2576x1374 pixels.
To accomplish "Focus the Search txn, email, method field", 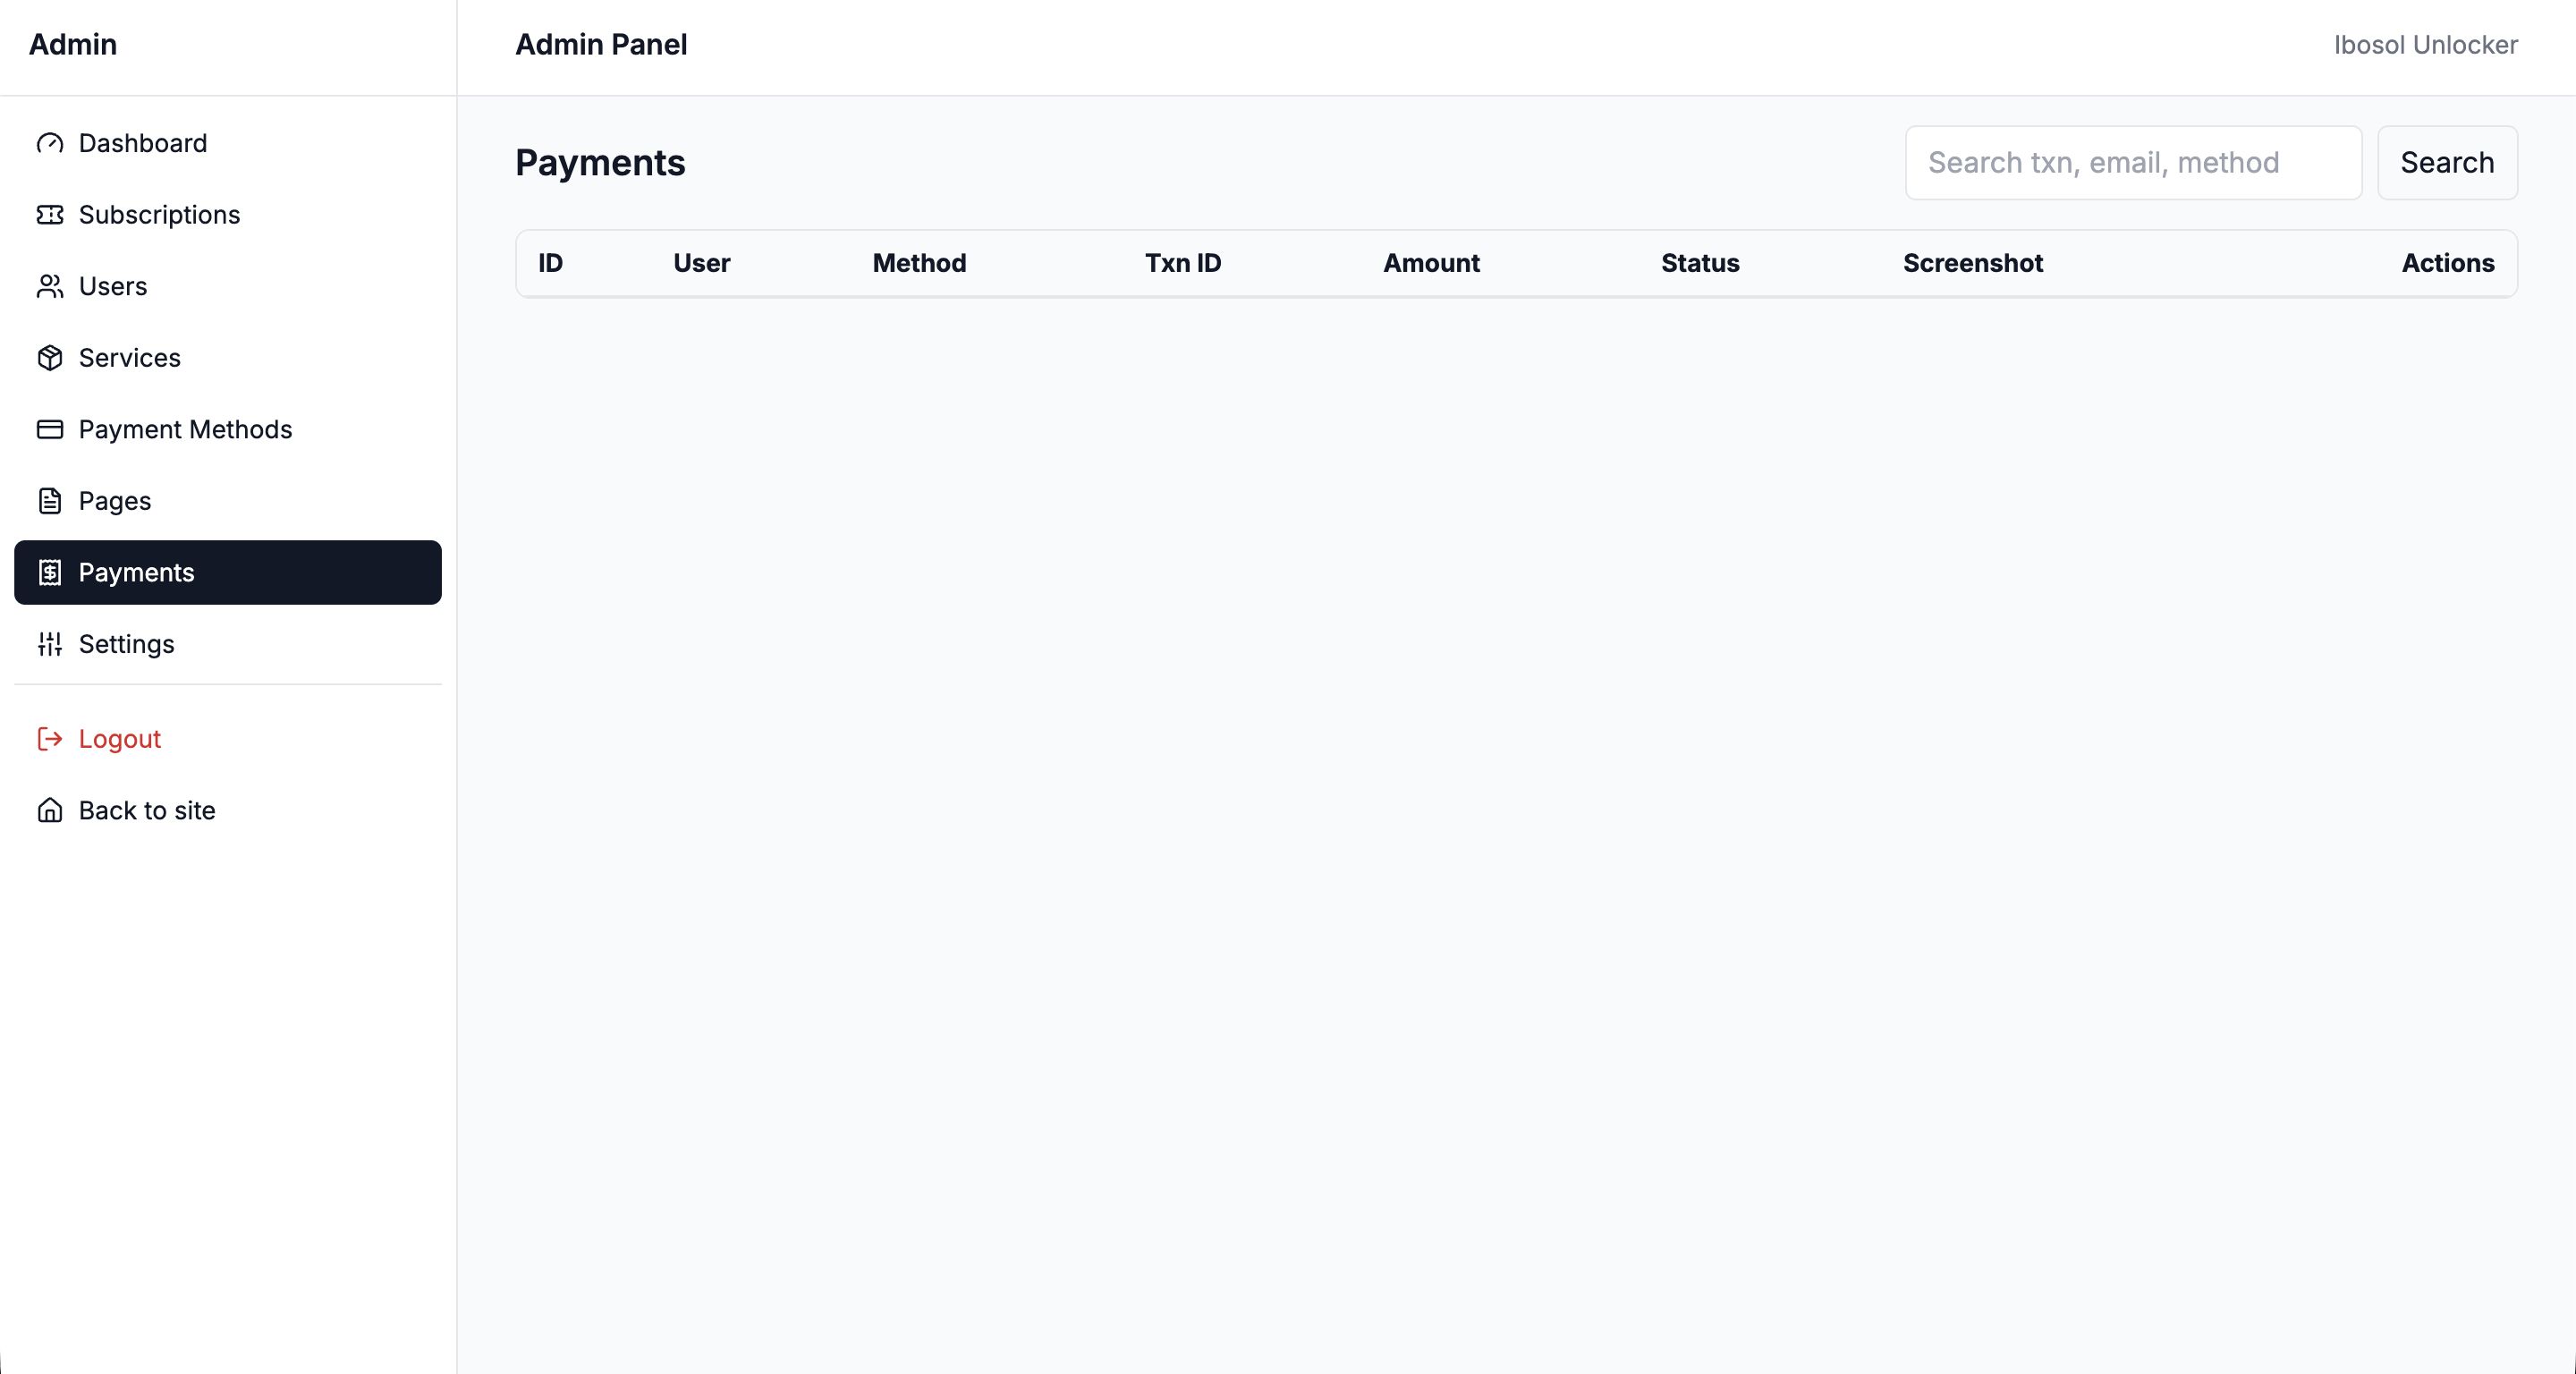I will (2132, 163).
